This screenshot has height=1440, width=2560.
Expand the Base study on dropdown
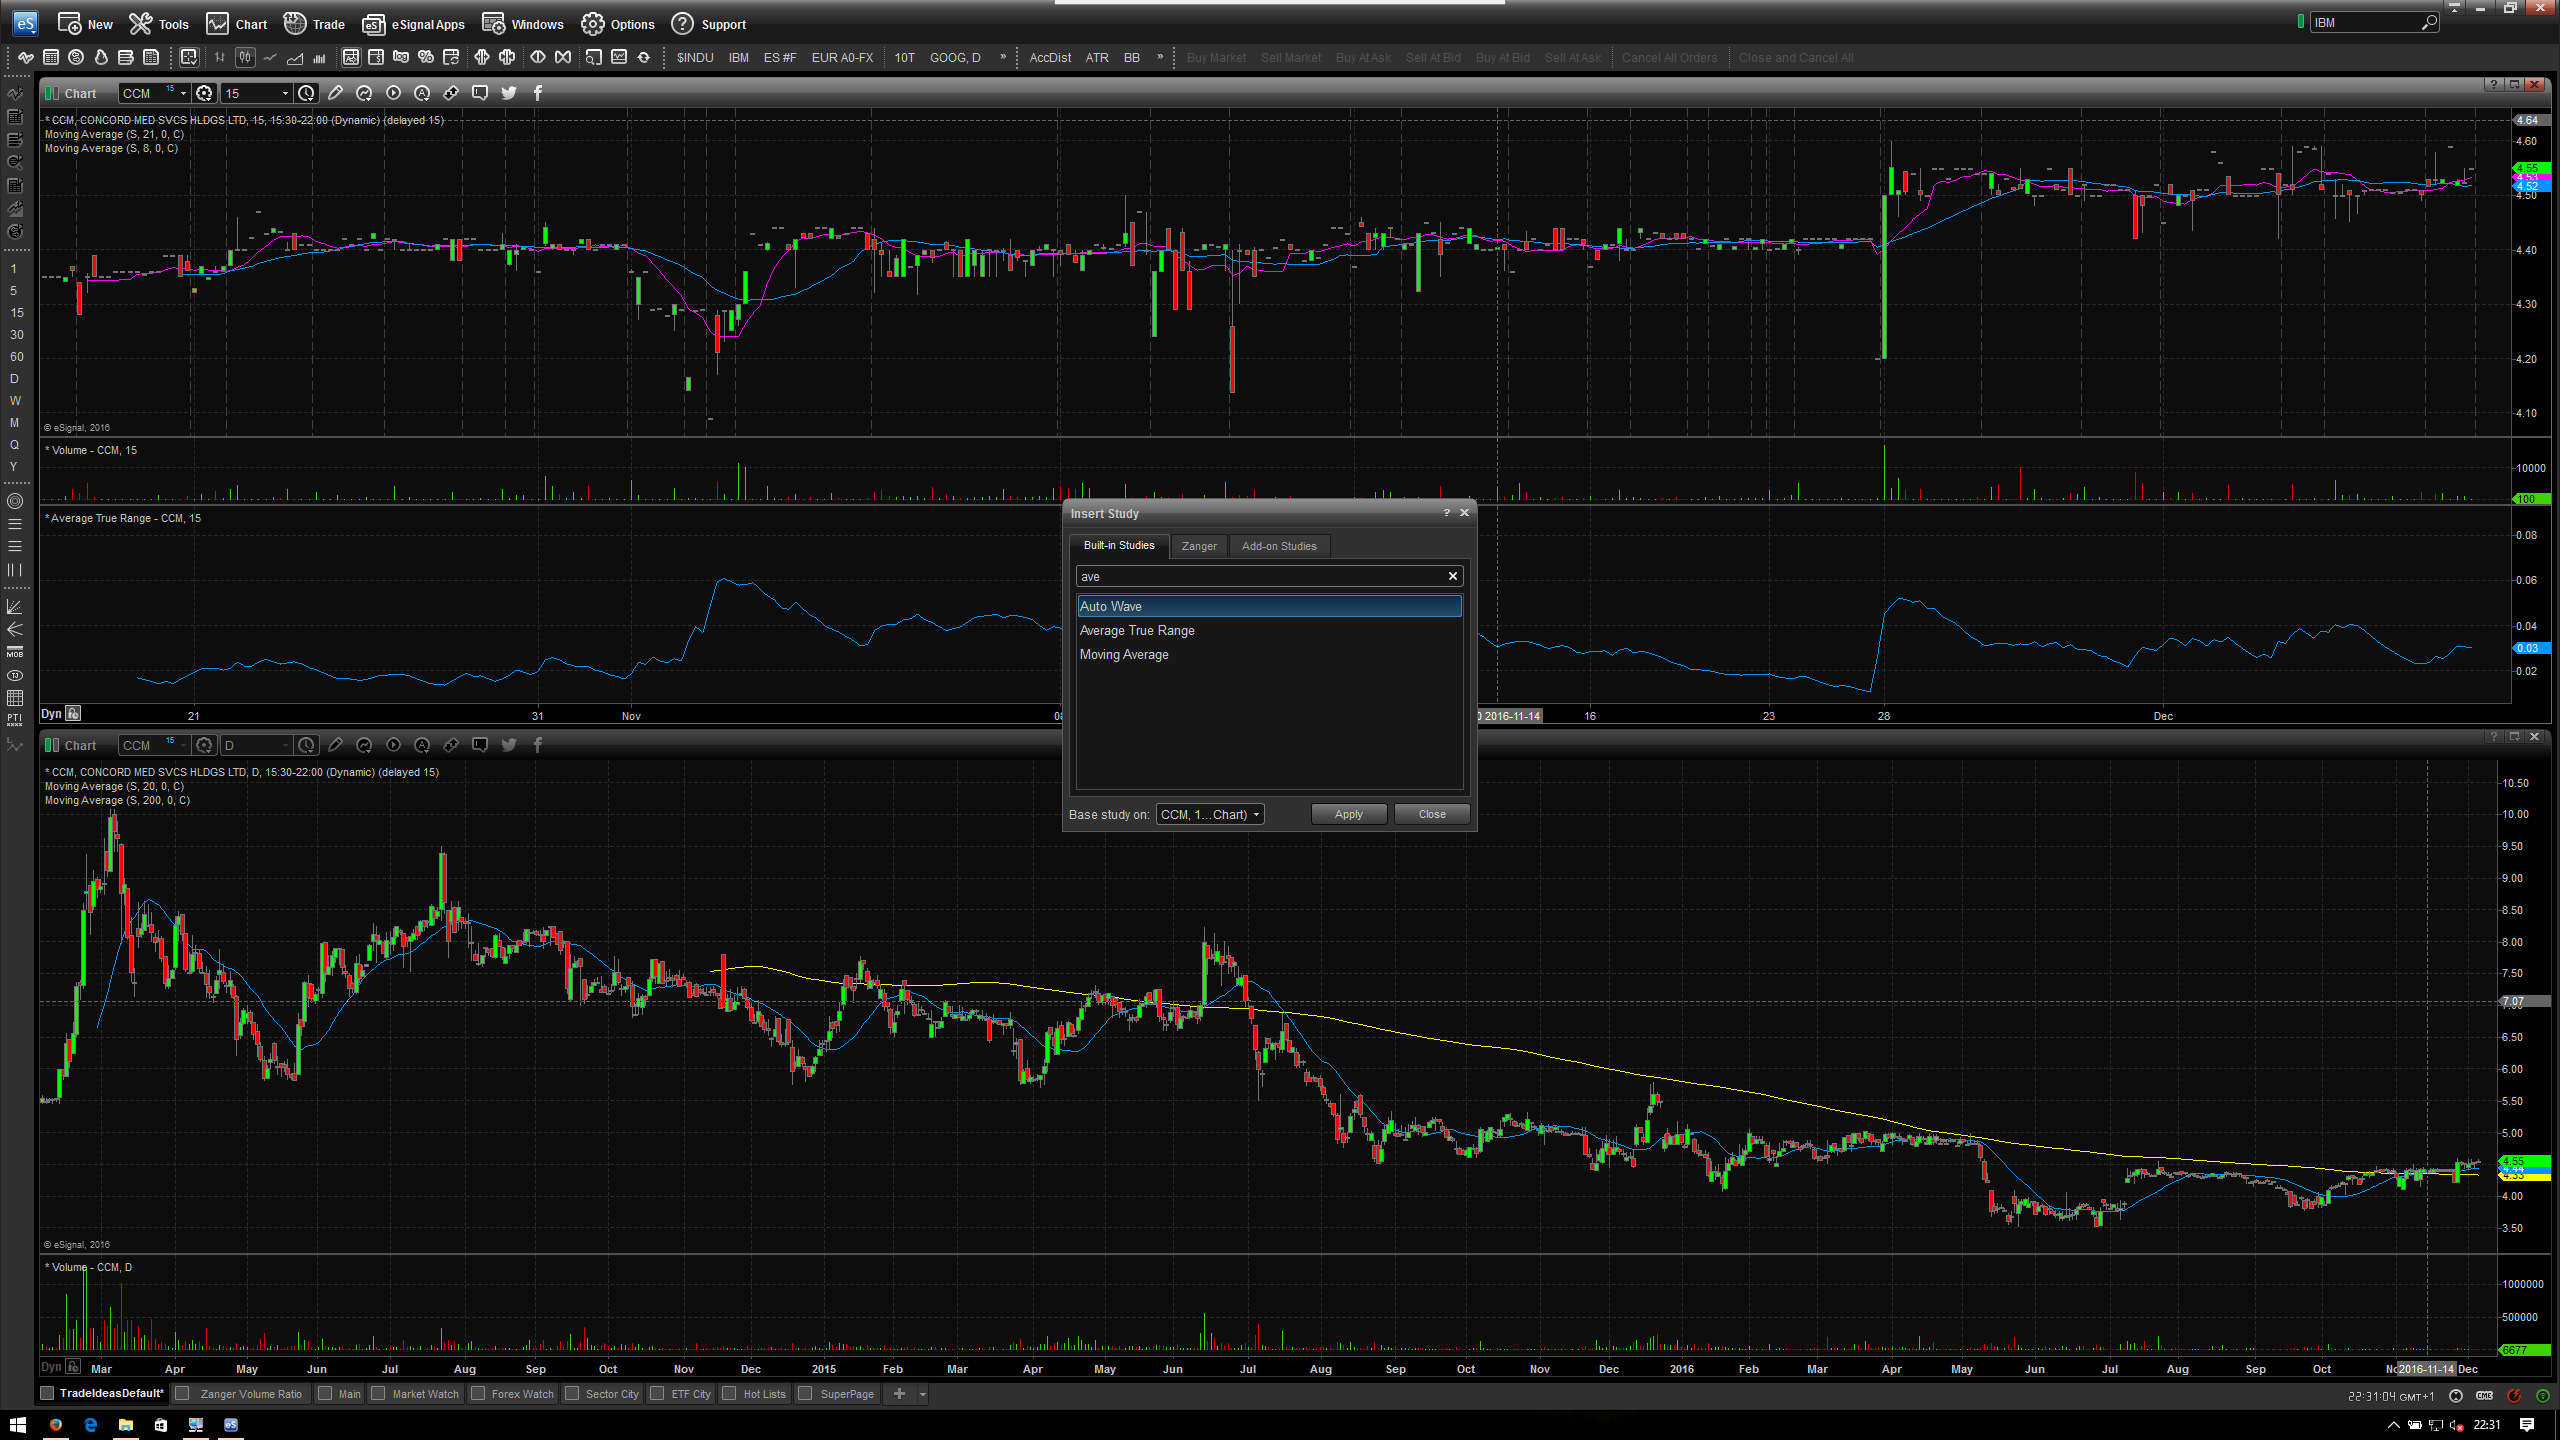click(1210, 814)
